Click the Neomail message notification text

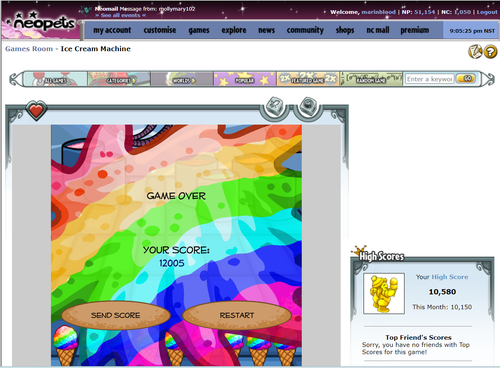pos(145,9)
